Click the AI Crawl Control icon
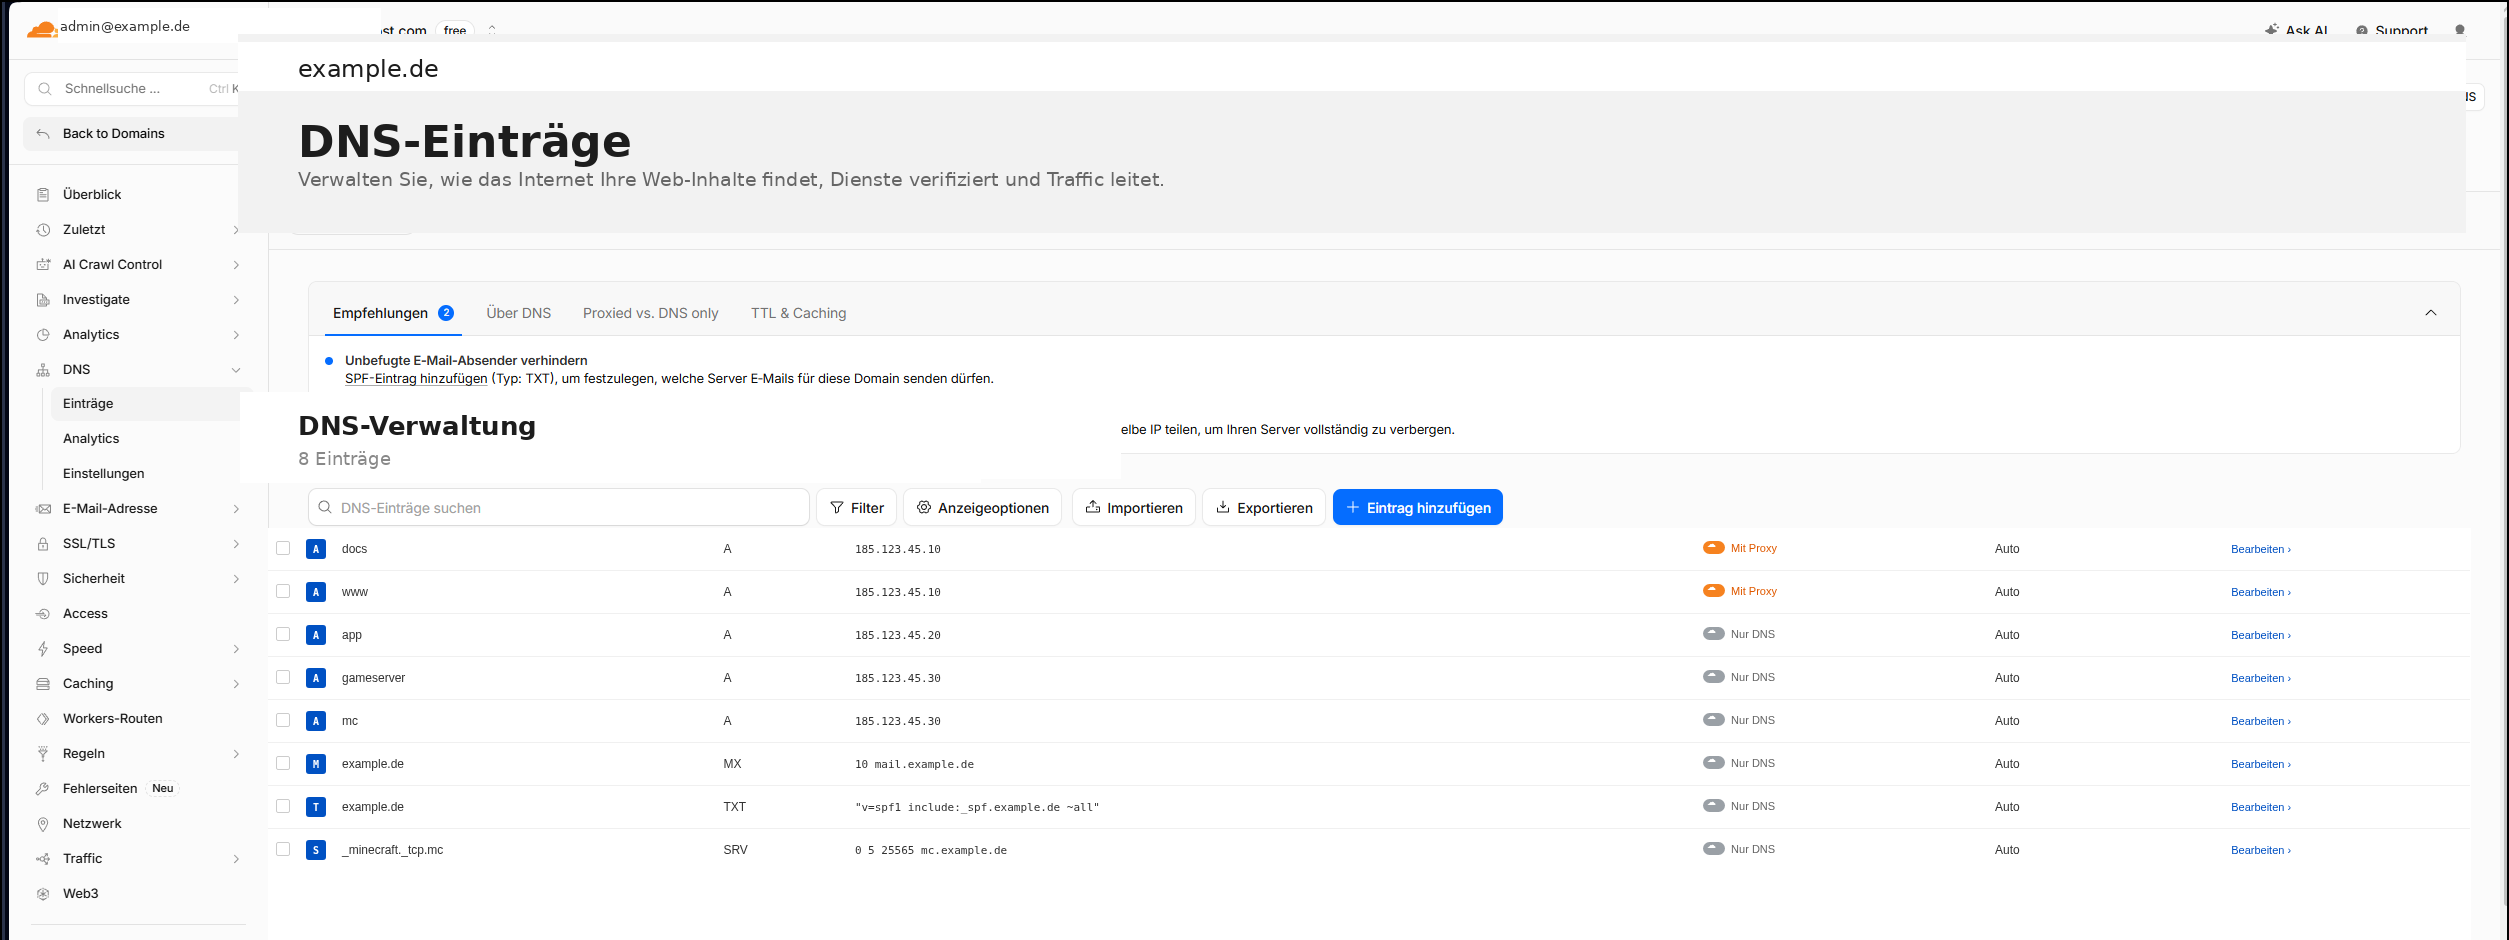 tap(43, 265)
